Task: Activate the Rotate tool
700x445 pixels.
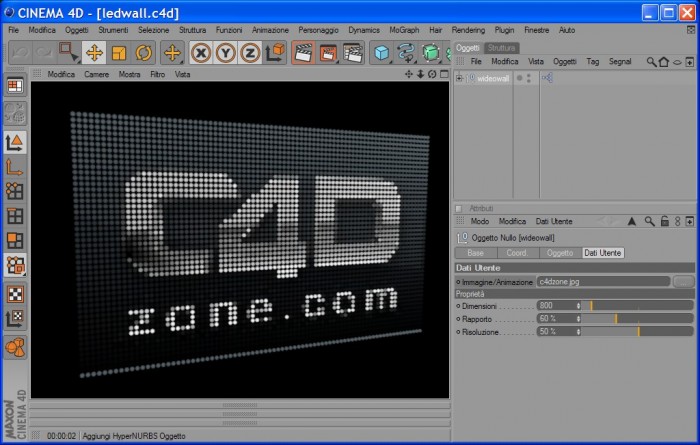Action: coord(144,53)
